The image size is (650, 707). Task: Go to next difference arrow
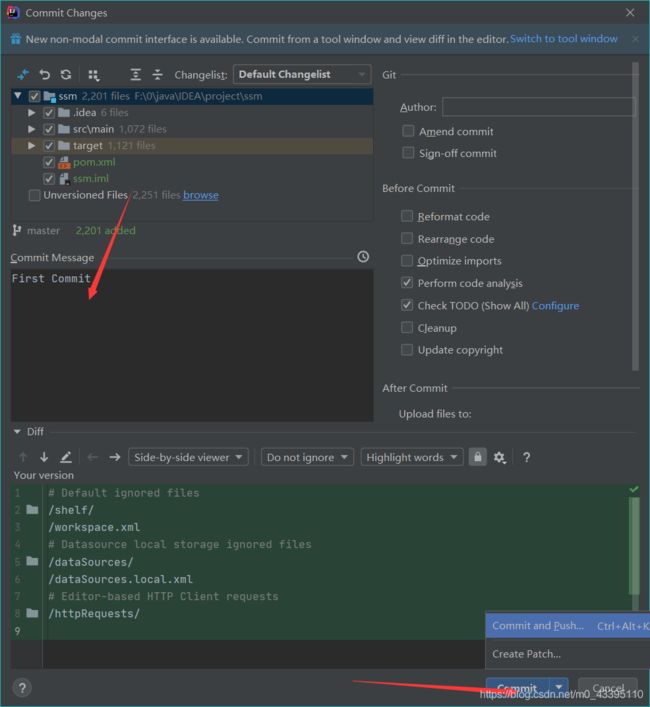[x=44, y=457]
